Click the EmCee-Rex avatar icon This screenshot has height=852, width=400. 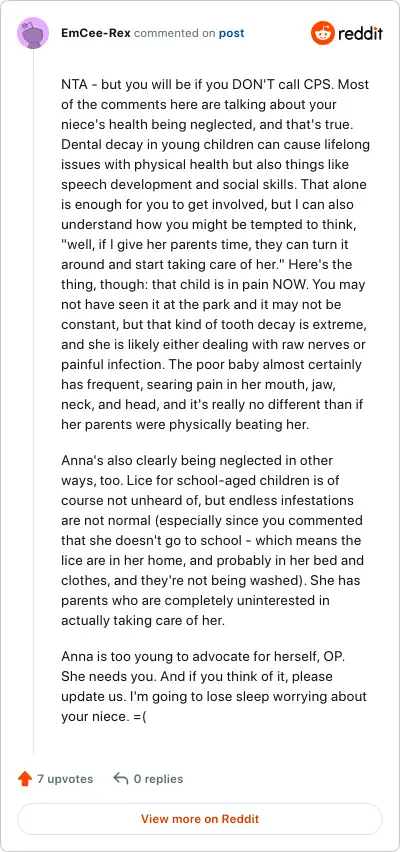(x=33, y=33)
